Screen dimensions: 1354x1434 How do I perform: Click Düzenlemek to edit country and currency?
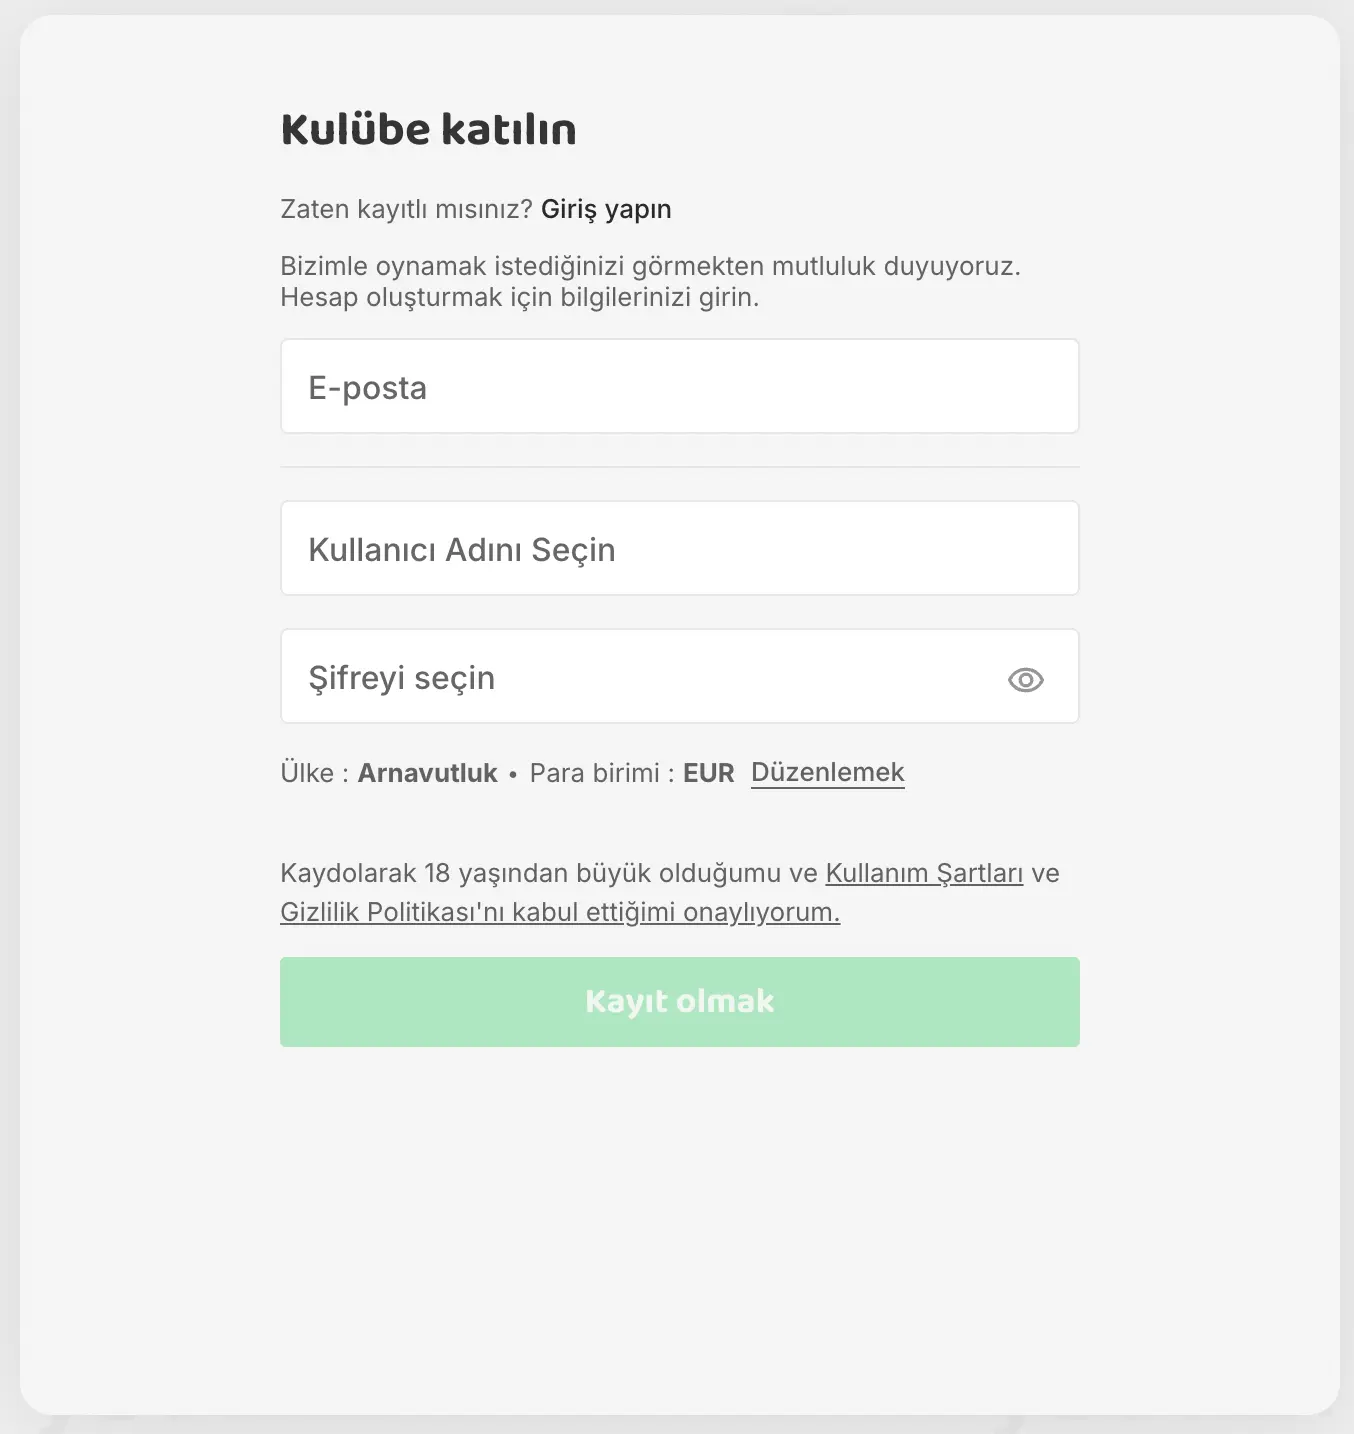827,772
